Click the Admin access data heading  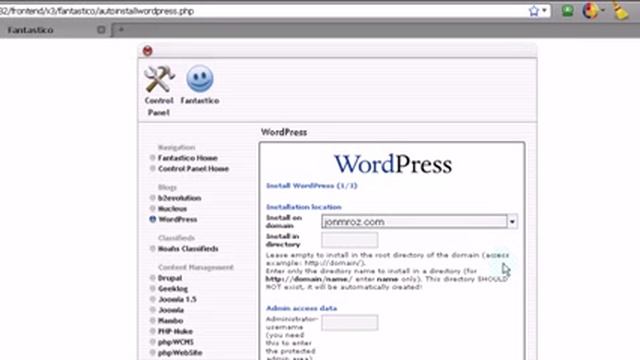[302, 308]
